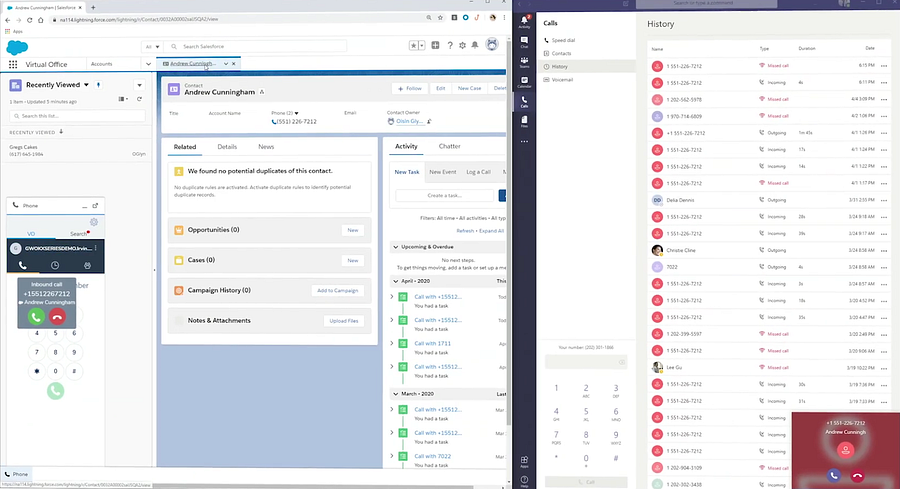This screenshot has width=900, height=489.
Task: Click Search this list field
Action: click(x=77, y=116)
